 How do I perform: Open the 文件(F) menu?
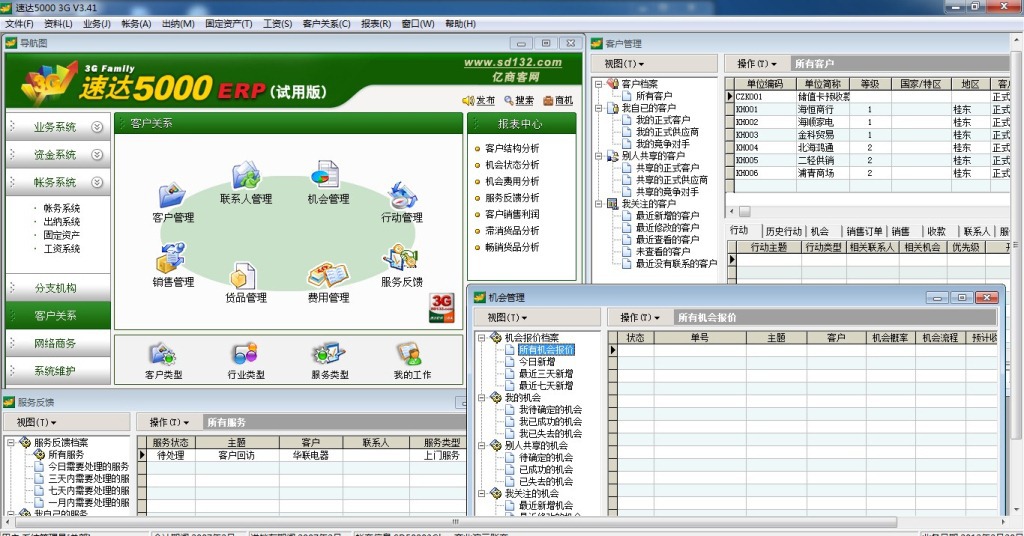(x=19, y=24)
